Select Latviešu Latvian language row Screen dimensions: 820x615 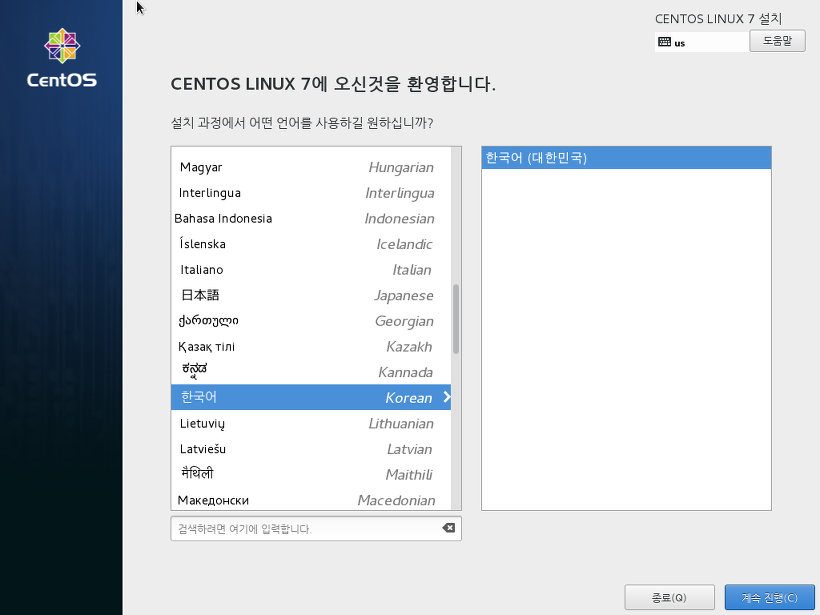(311, 449)
